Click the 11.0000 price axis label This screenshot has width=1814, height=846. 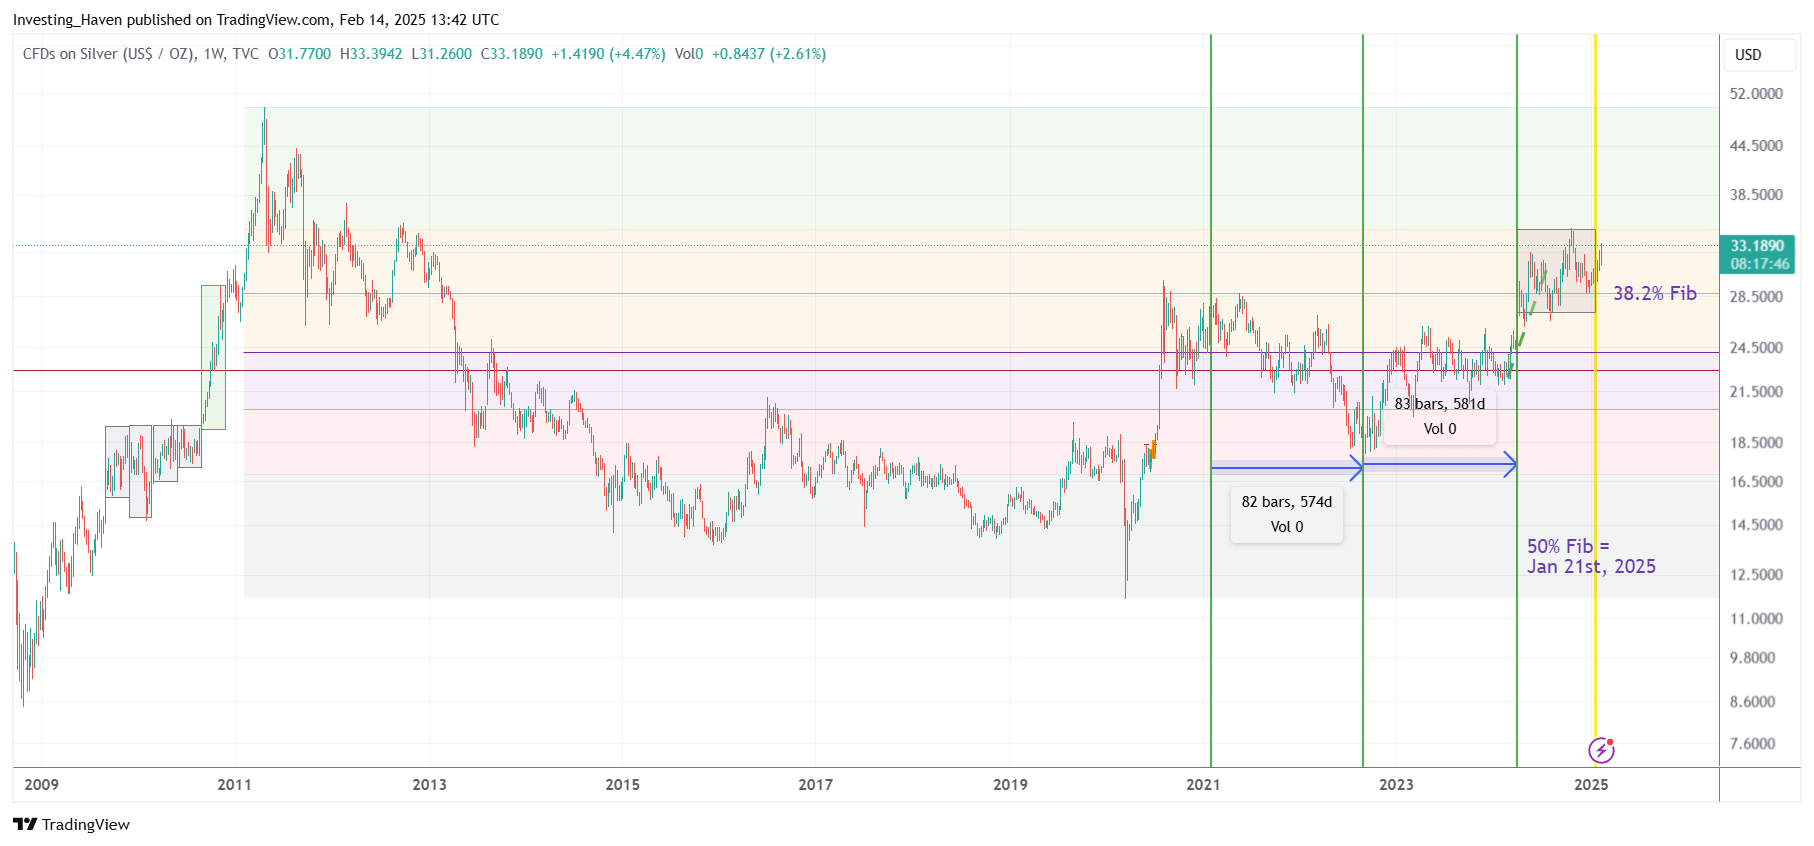[1756, 619]
